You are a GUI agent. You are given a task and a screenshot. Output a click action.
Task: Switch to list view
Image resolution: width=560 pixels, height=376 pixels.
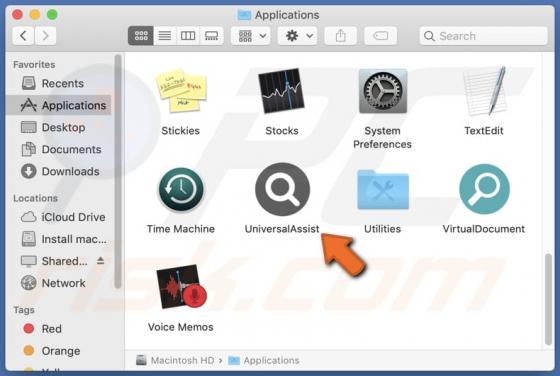coord(165,36)
